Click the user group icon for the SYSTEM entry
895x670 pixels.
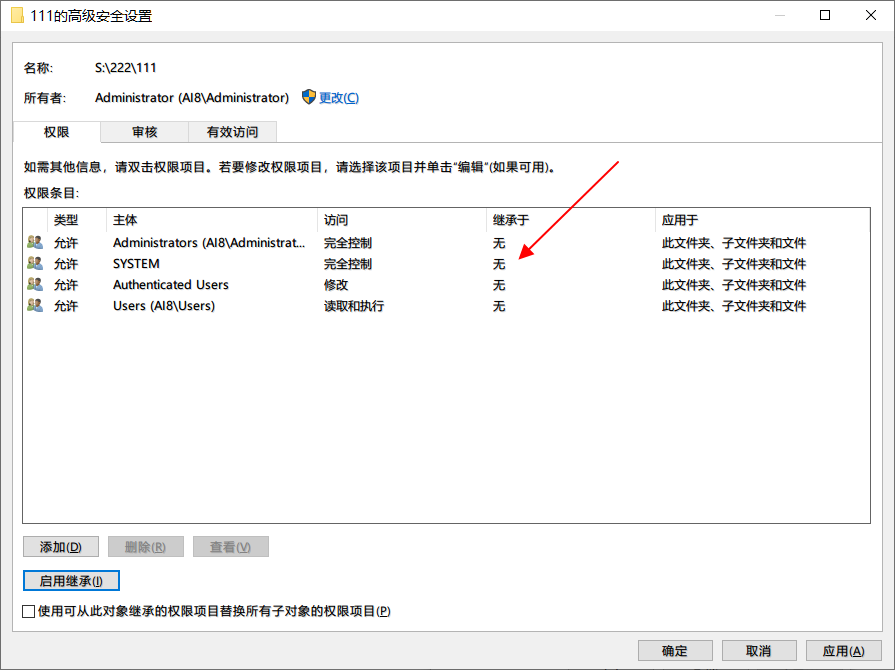click(35, 264)
